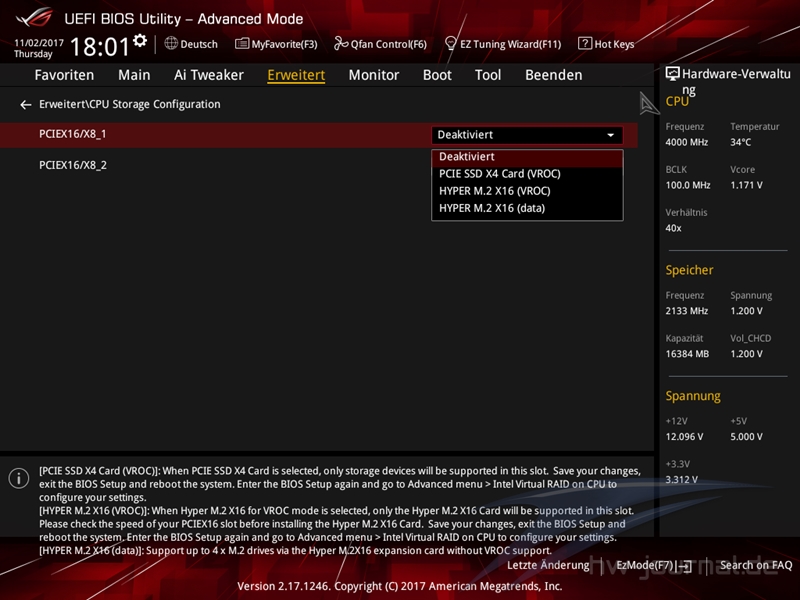Screen dimensions: 800x600
Task: Open Qfan Control(F6)
Action: 380,44
